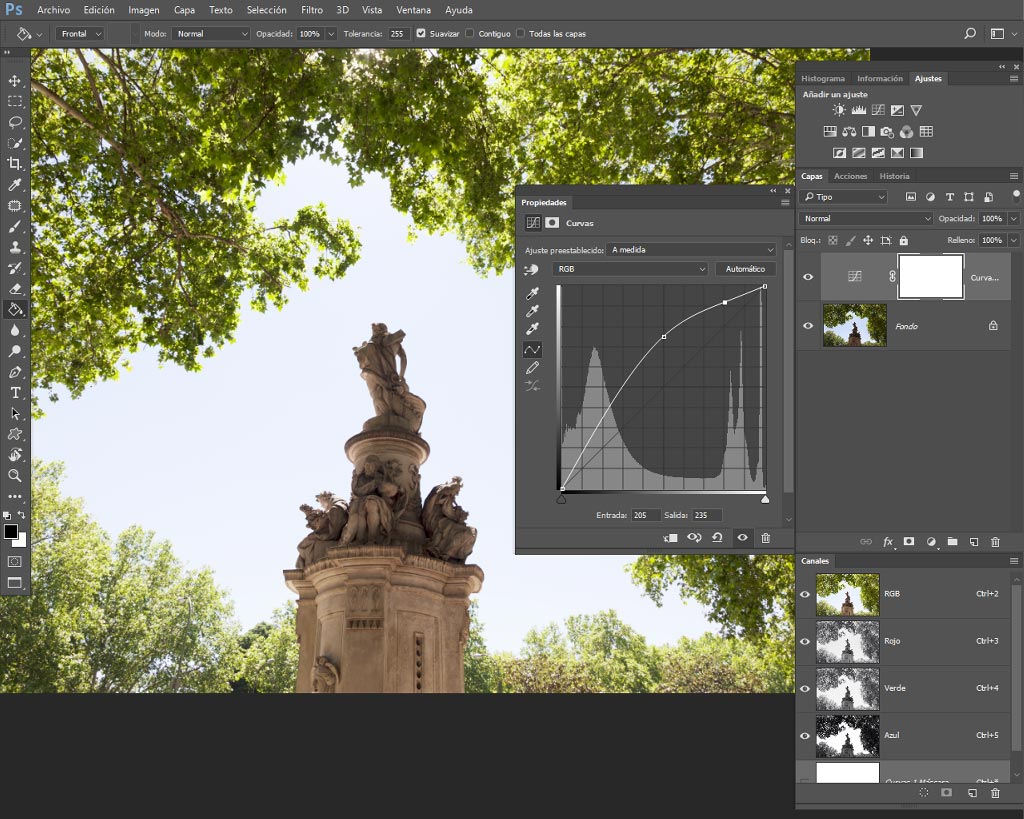Hide the Curvas adjustment layer
Viewport: 1024px width, 819px height.
pos(808,277)
